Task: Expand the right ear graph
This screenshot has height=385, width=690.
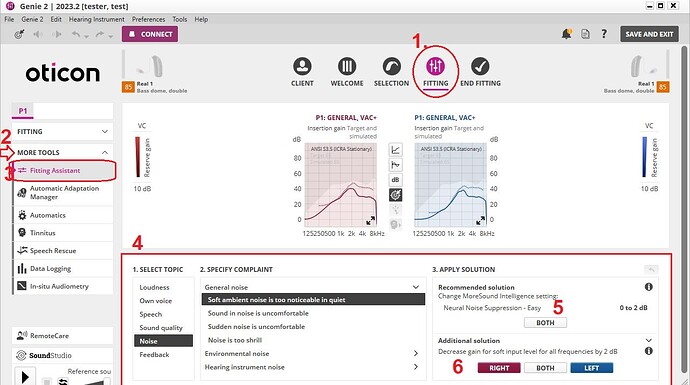Action: (371, 220)
